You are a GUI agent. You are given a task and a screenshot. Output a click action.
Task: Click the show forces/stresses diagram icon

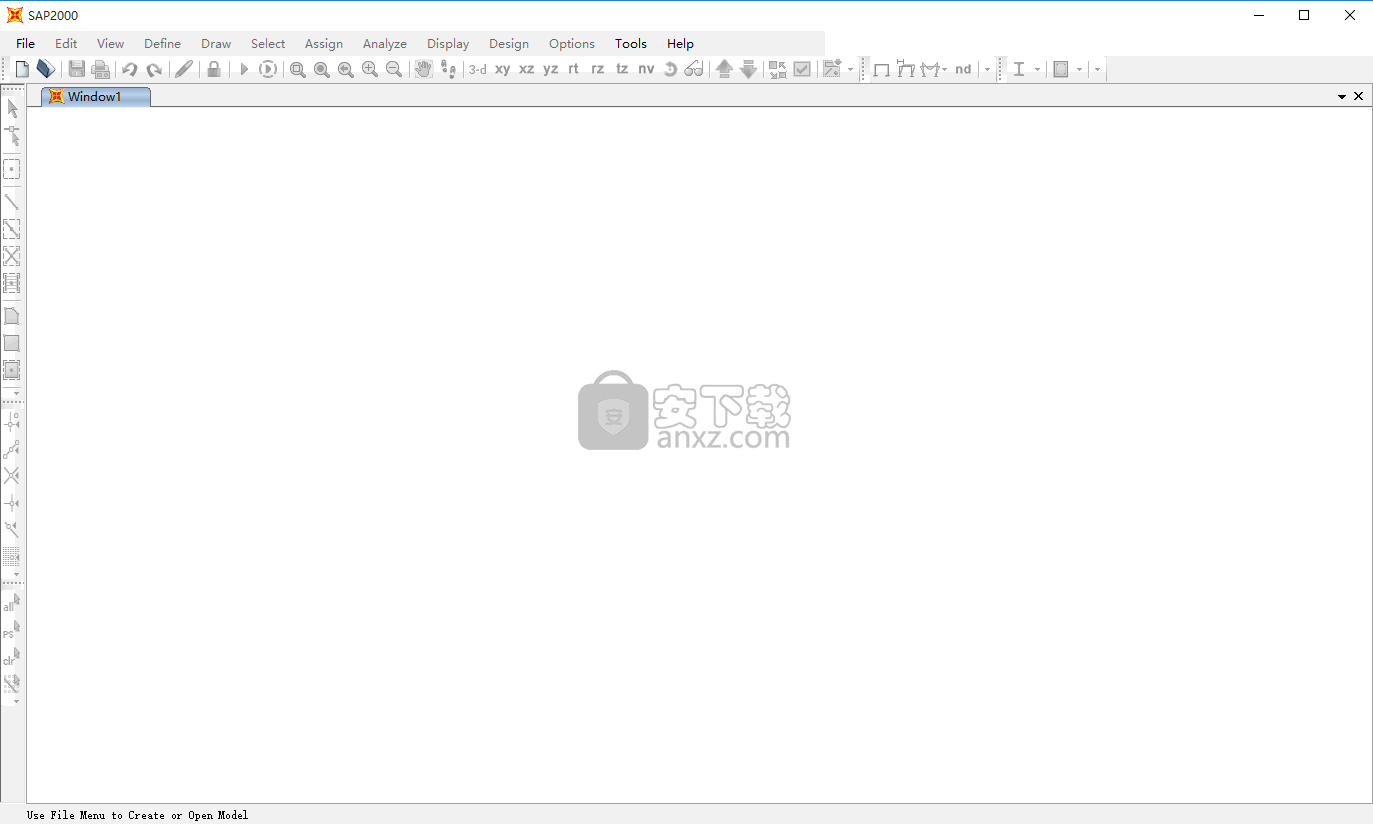(x=932, y=69)
